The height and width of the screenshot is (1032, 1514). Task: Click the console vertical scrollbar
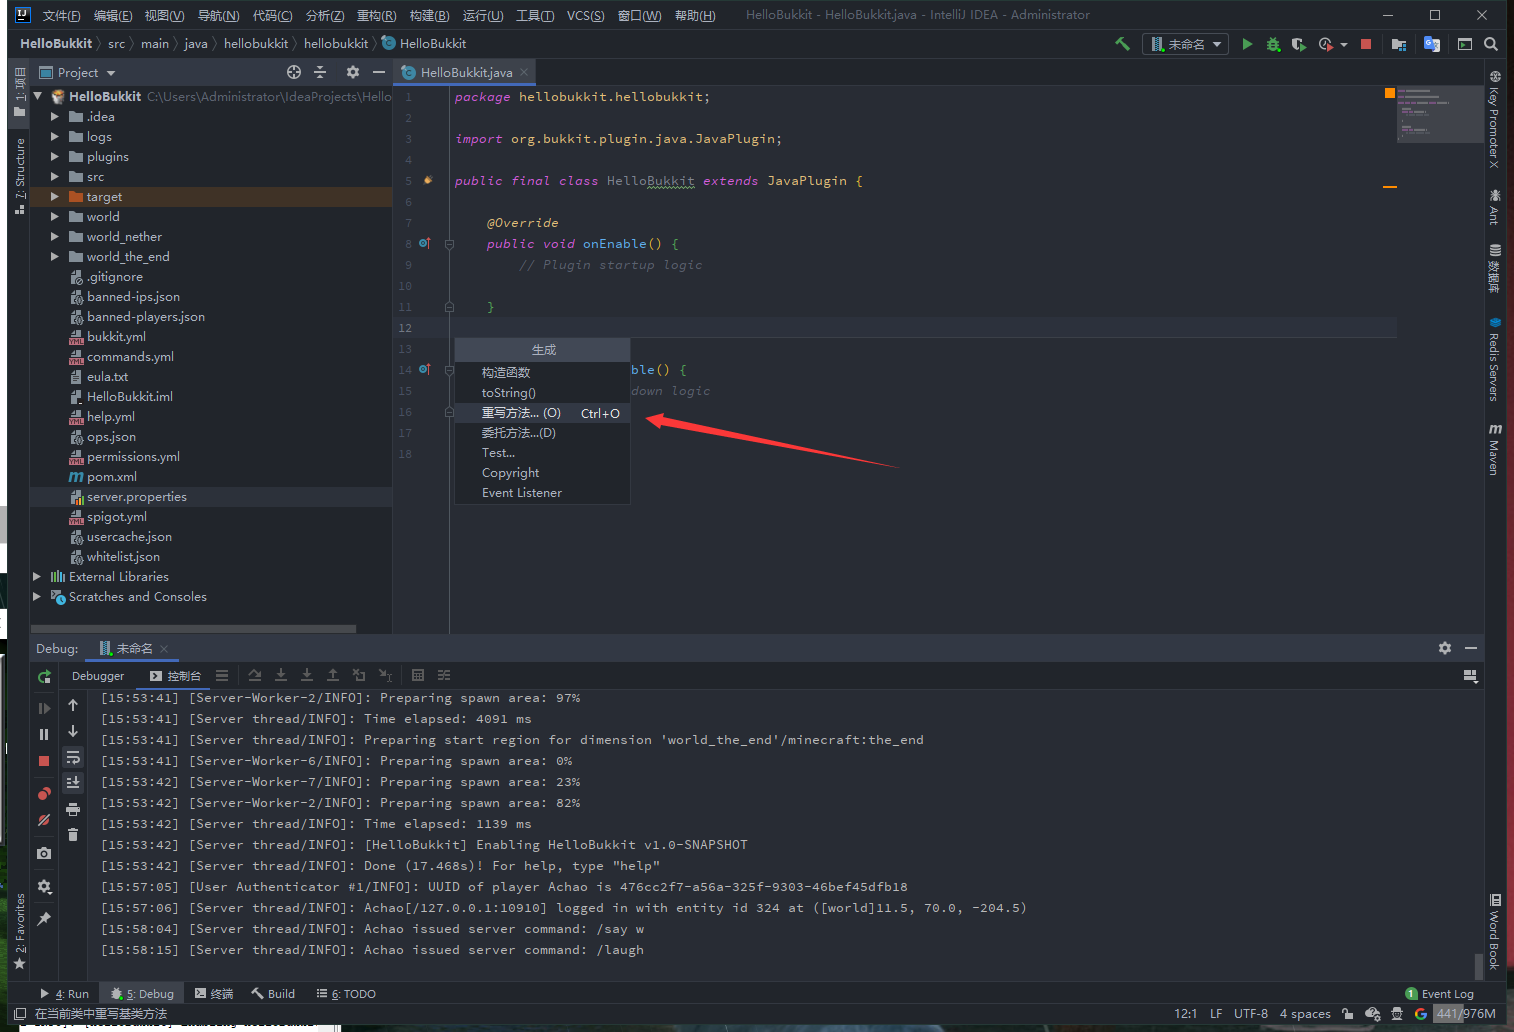click(1478, 965)
